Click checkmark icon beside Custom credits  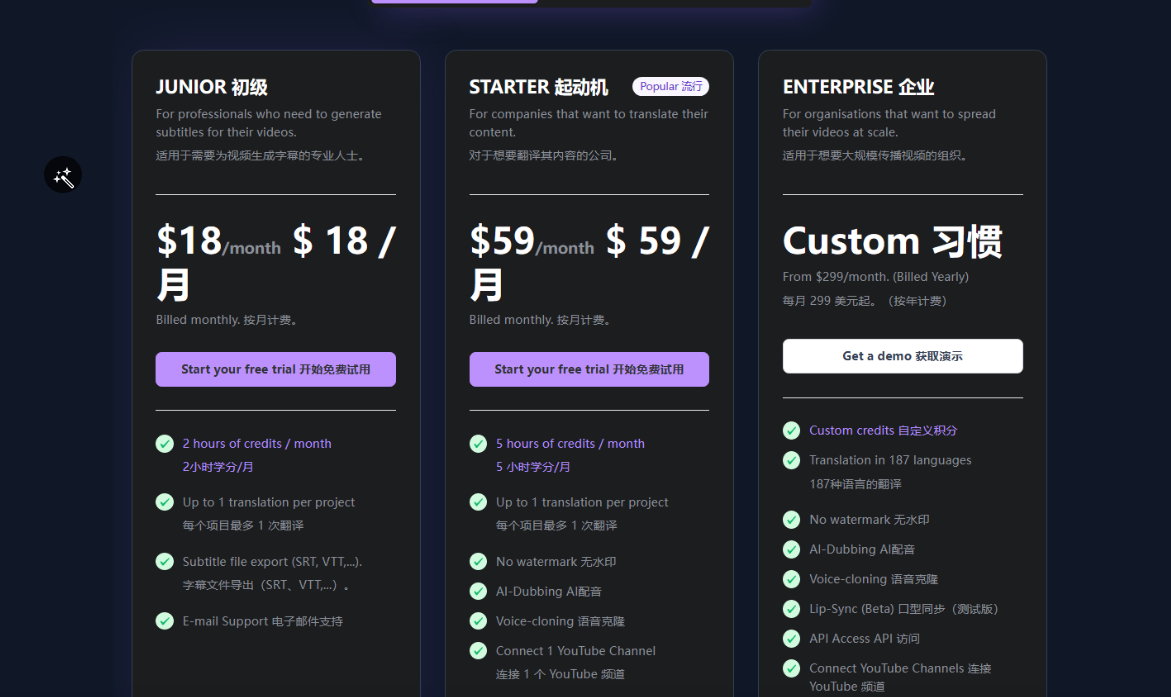pos(791,430)
